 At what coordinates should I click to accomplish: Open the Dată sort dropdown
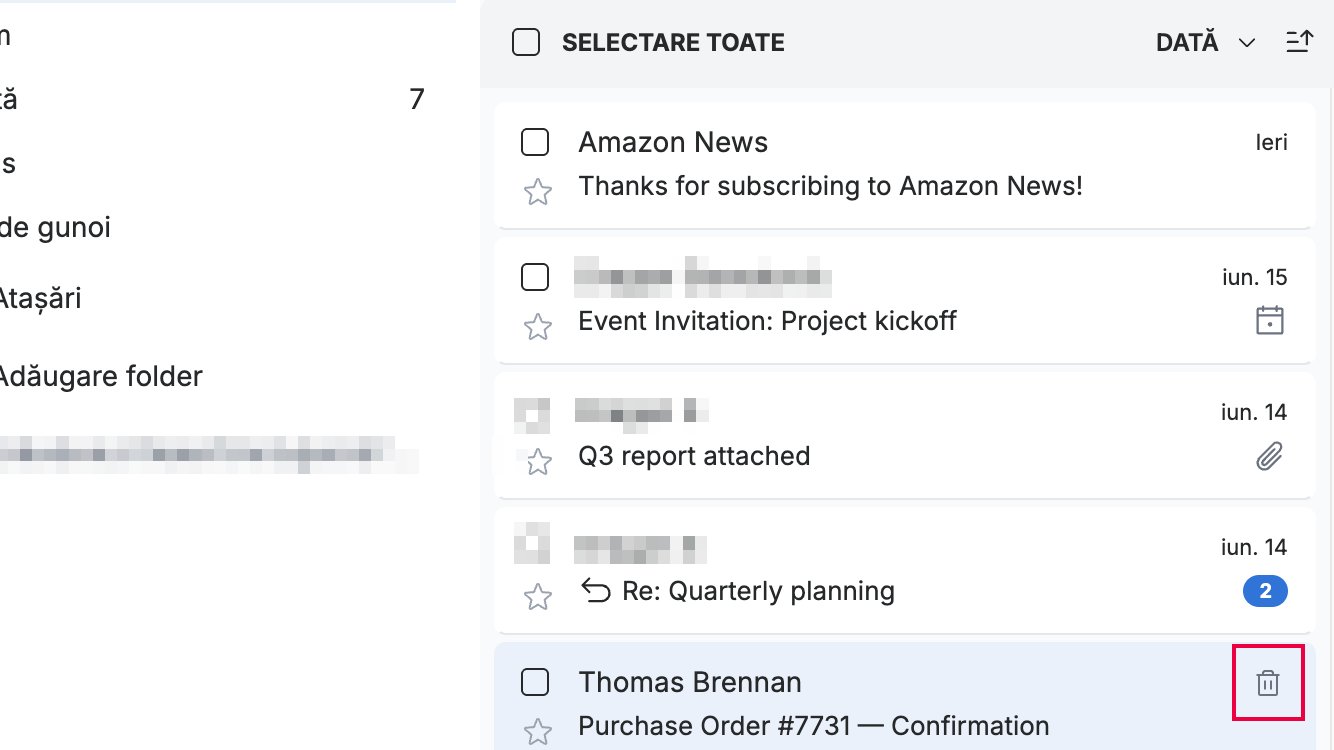[x=1205, y=43]
